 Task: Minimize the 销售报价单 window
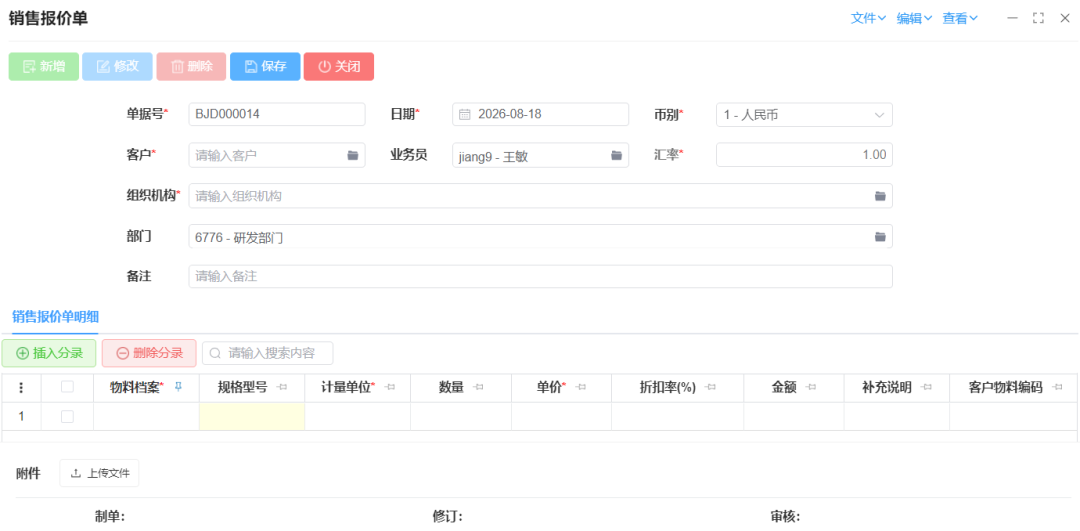[1012, 19]
